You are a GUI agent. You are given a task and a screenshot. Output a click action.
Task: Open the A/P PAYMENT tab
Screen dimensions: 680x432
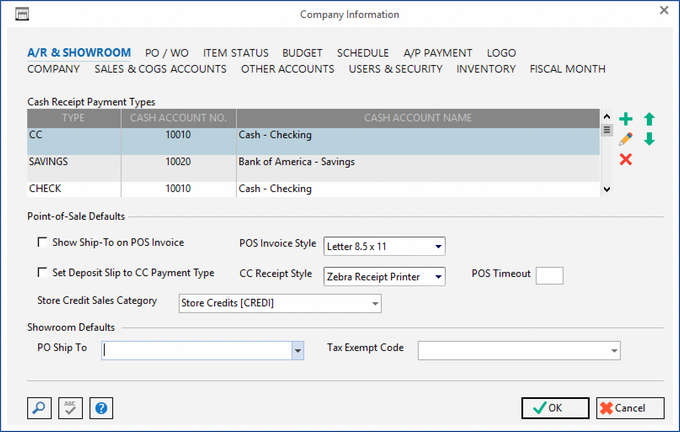coord(438,53)
